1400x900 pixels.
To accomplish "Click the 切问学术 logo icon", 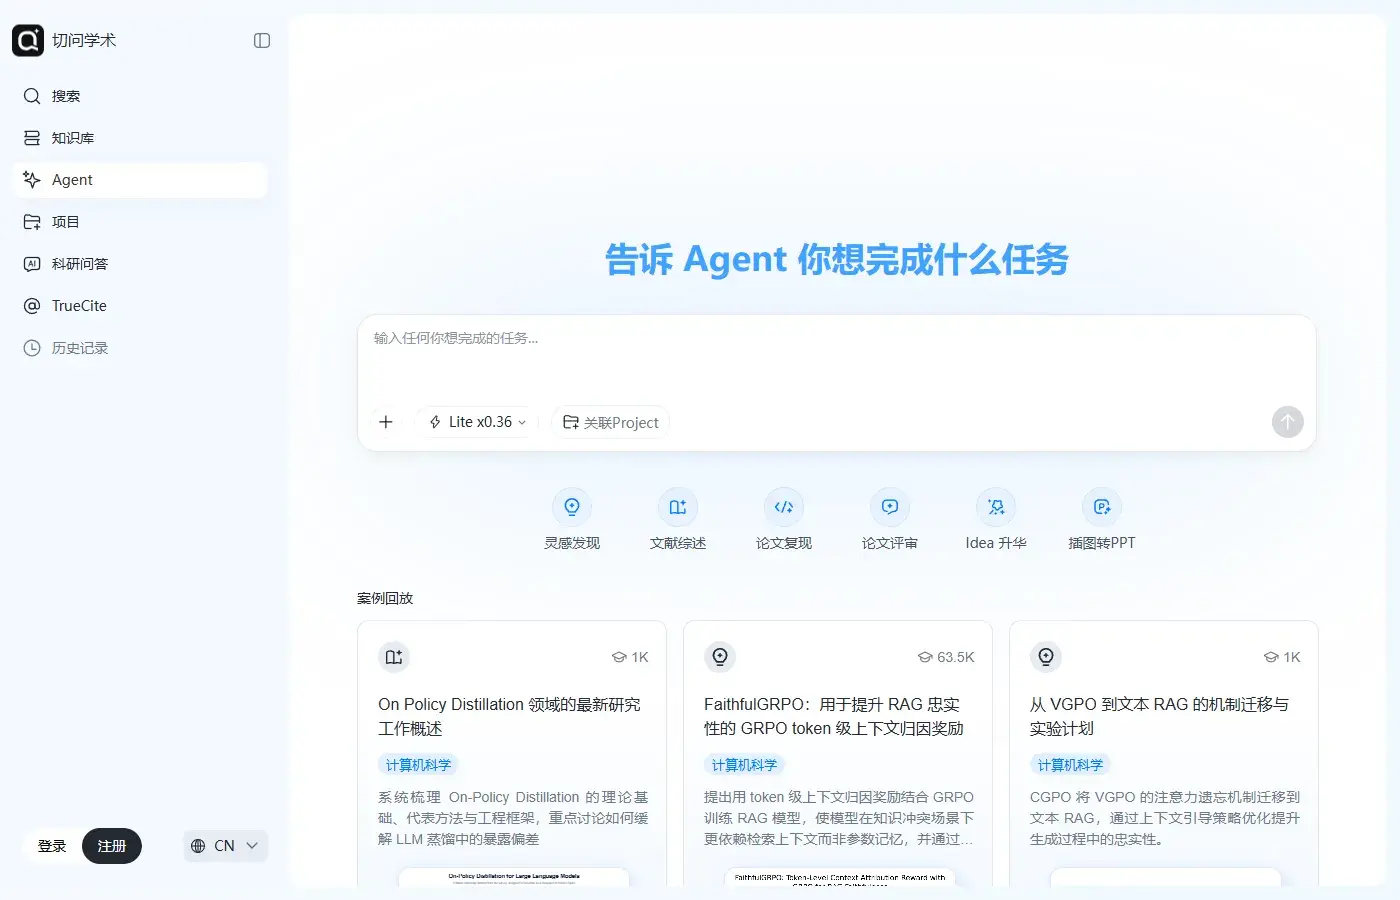I will point(28,40).
